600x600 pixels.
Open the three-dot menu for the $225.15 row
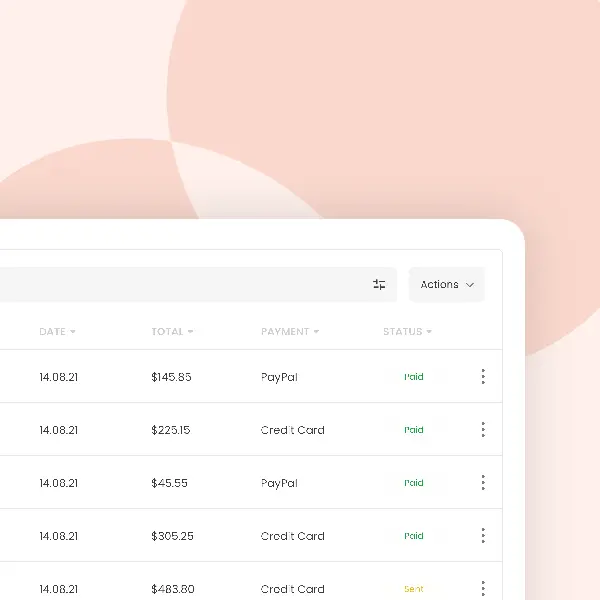tap(483, 430)
